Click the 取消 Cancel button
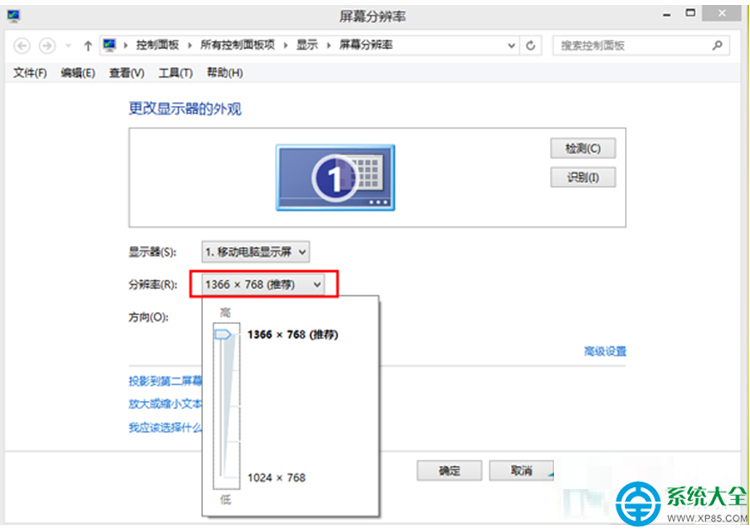The image size is (750, 529). click(x=521, y=471)
